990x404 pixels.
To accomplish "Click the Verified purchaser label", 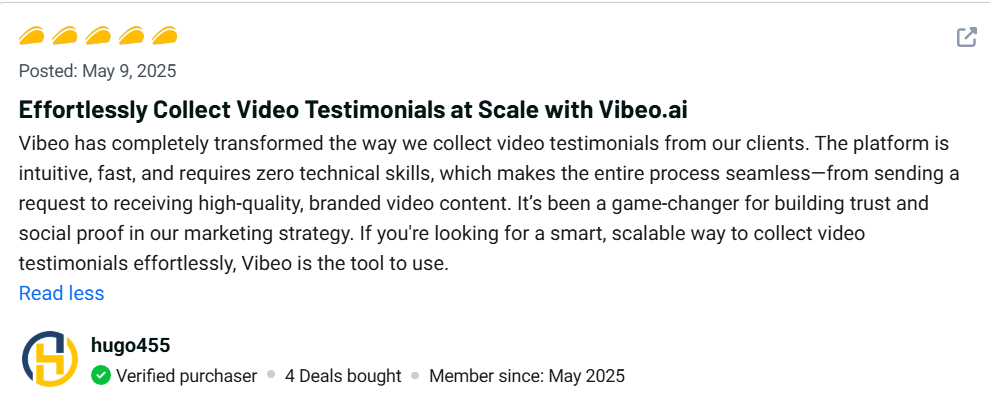I will coord(186,376).
